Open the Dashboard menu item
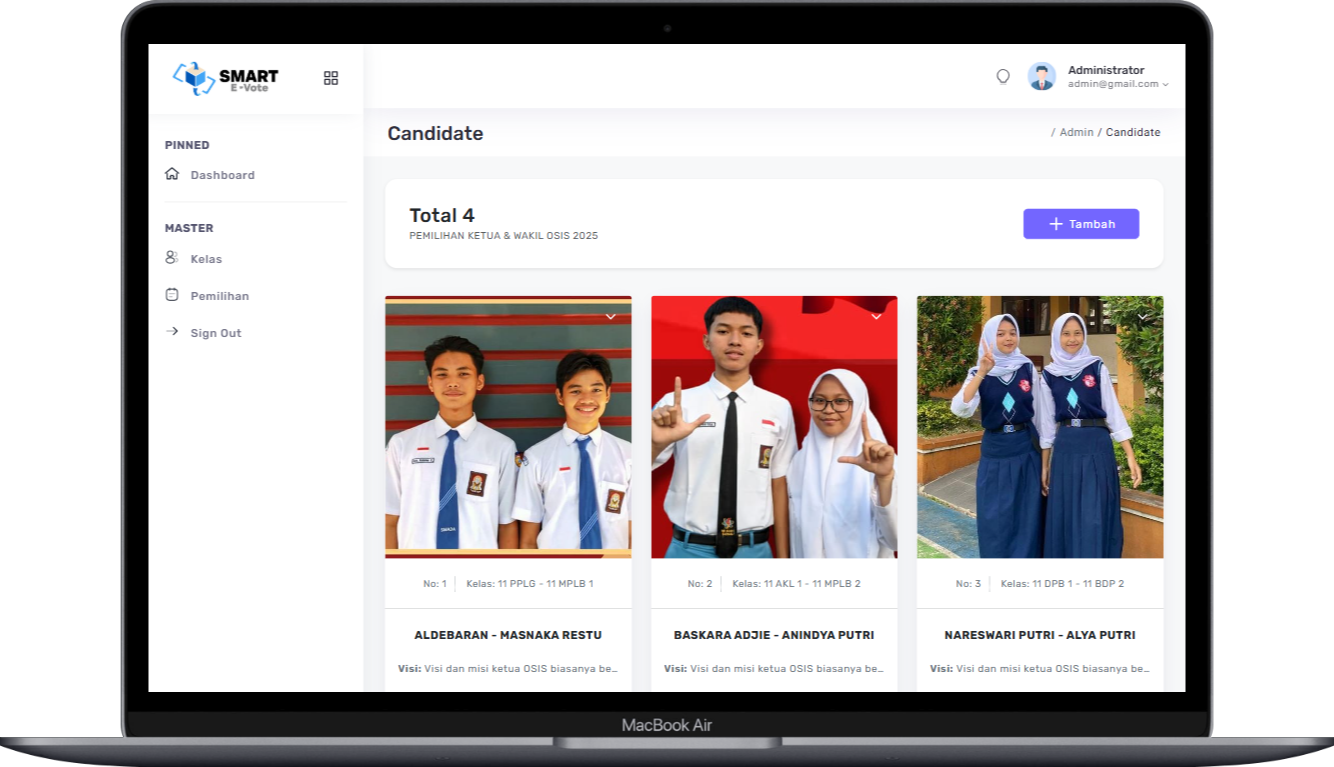The width and height of the screenshot is (1334, 767). 222,174
